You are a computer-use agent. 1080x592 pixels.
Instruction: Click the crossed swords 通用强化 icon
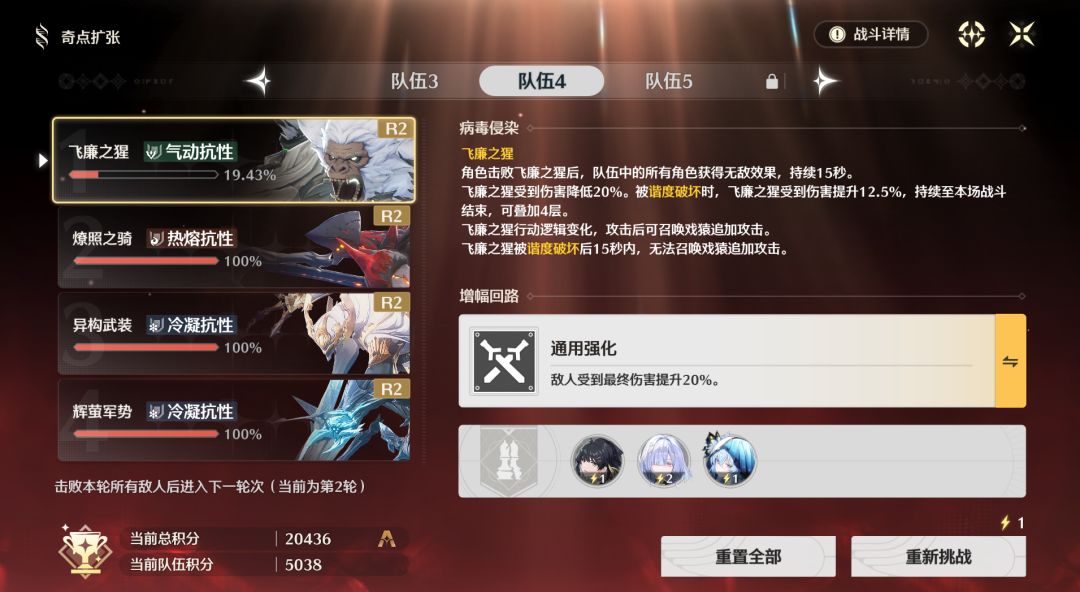[503, 361]
